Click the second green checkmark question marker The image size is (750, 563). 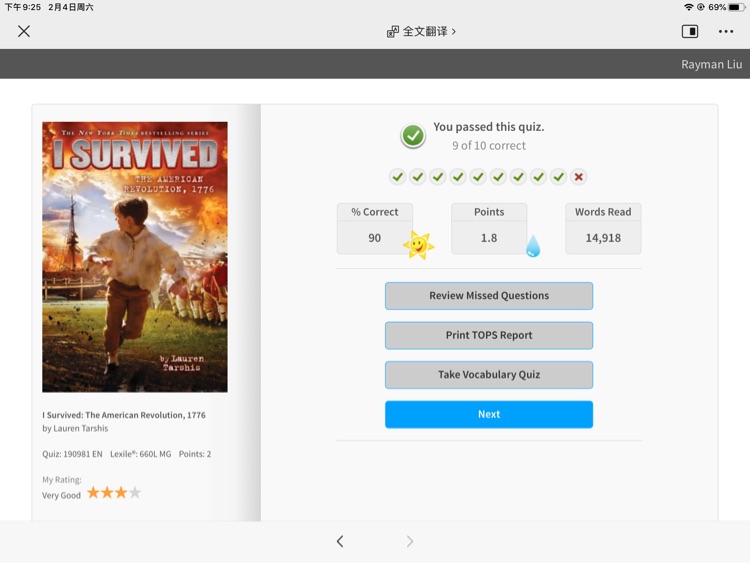click(x=418, y=177)
